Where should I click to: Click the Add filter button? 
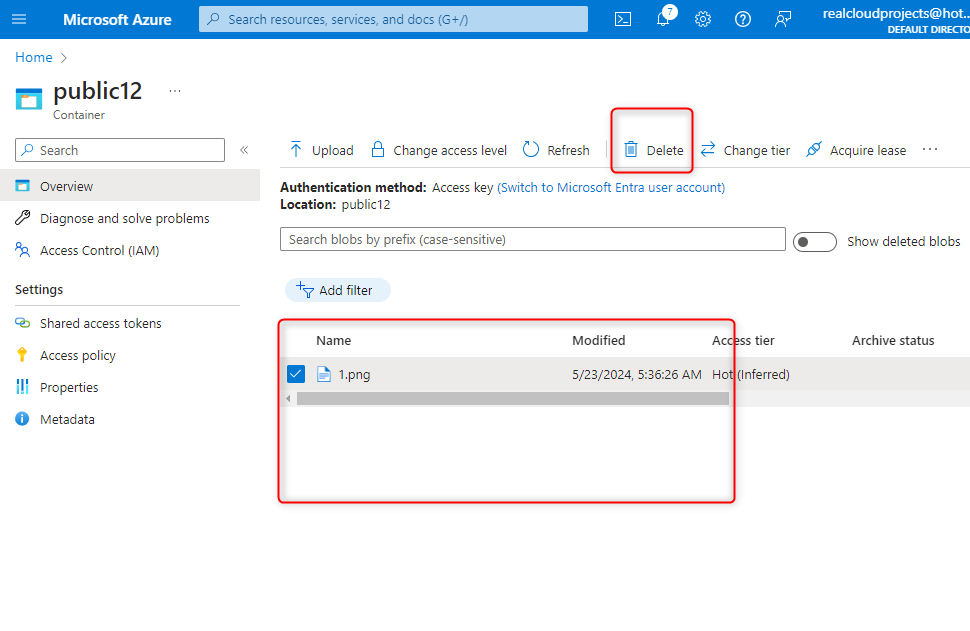[337, 290]
